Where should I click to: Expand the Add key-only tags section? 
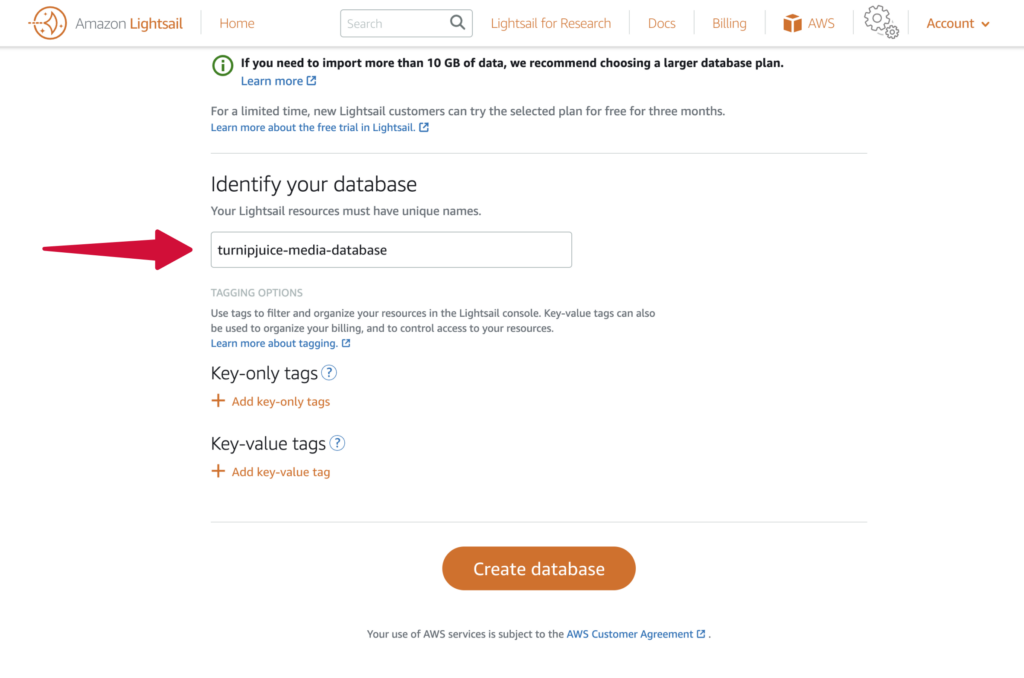[x=280, y=401]
